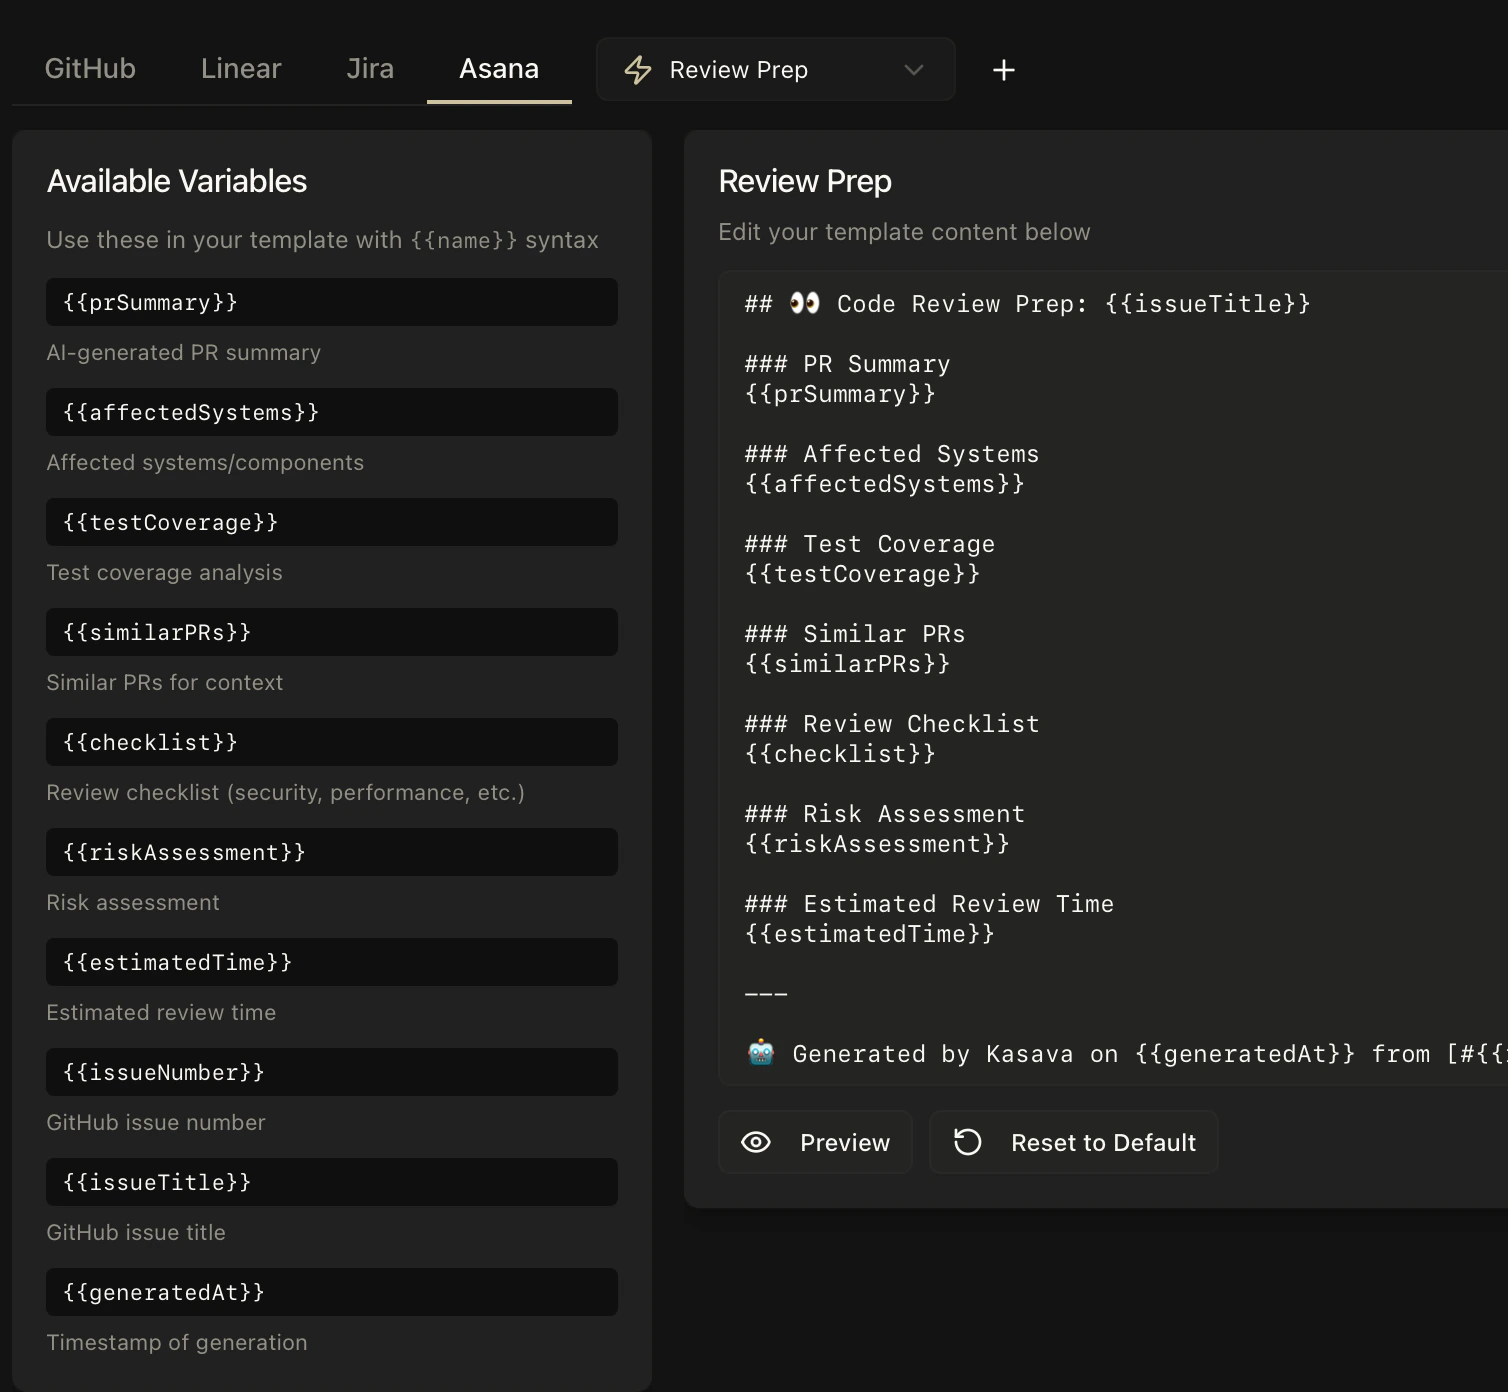Switch to the GitHub tab
The width and height of the screenshot is (1508, 1392).
(x=90, y=68)
